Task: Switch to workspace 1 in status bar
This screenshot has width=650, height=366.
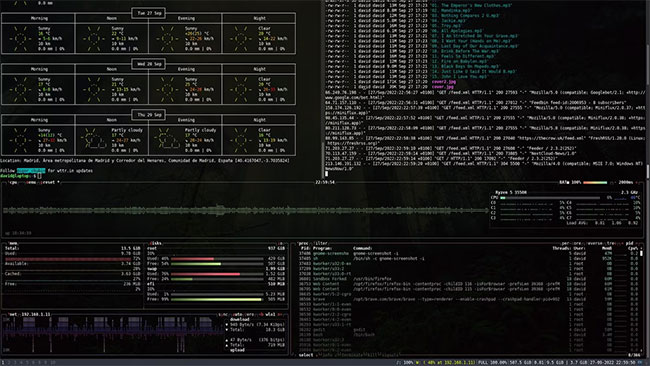Action: coord(3,363)
